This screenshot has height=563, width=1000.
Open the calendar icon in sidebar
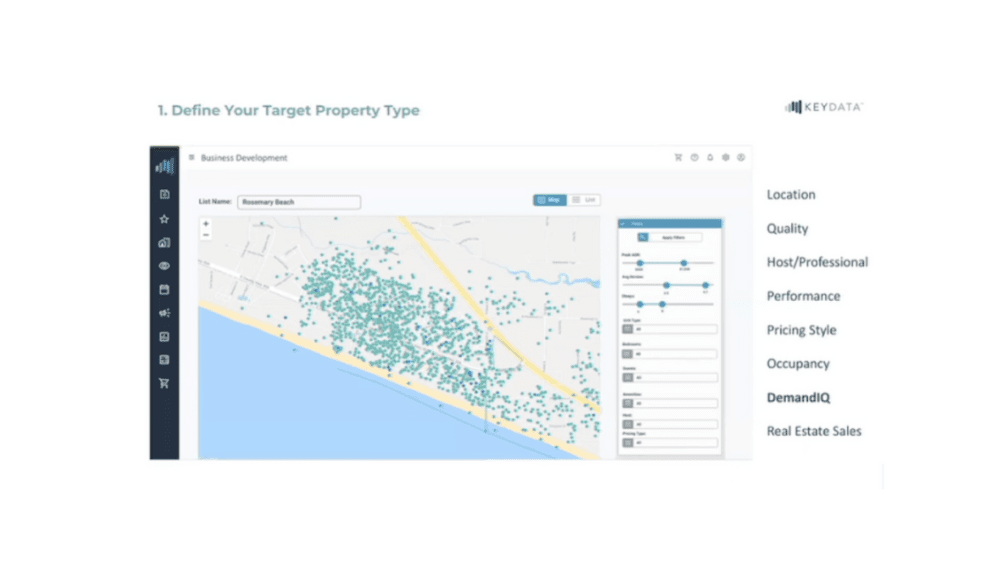coord(165,289)
